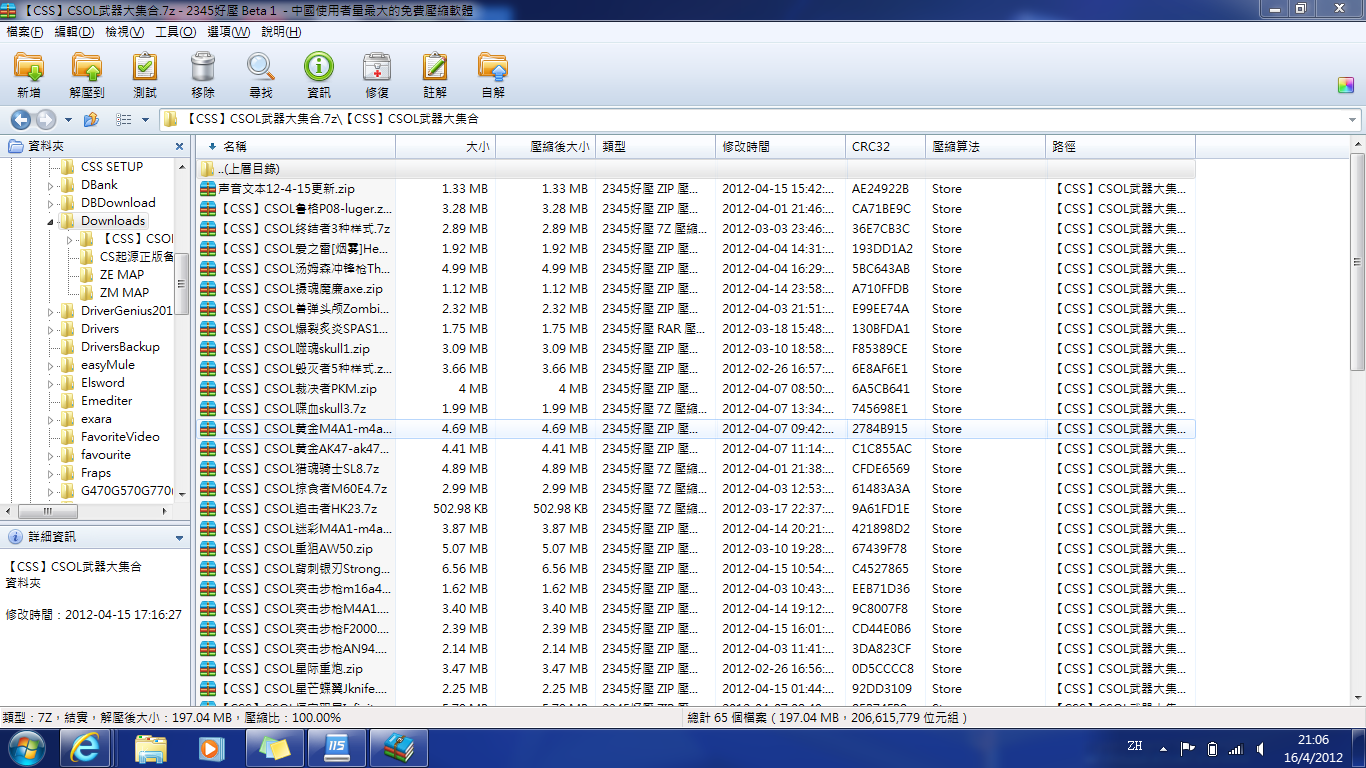Click the 測試 (Test) toolbar icon
The image size is (1366, 768).
tap(145, 67)
